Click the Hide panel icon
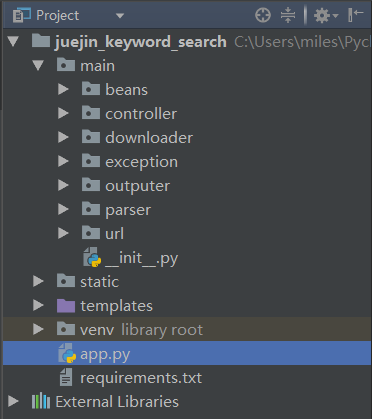The image size is (372, 419). (x=355, y=15)
